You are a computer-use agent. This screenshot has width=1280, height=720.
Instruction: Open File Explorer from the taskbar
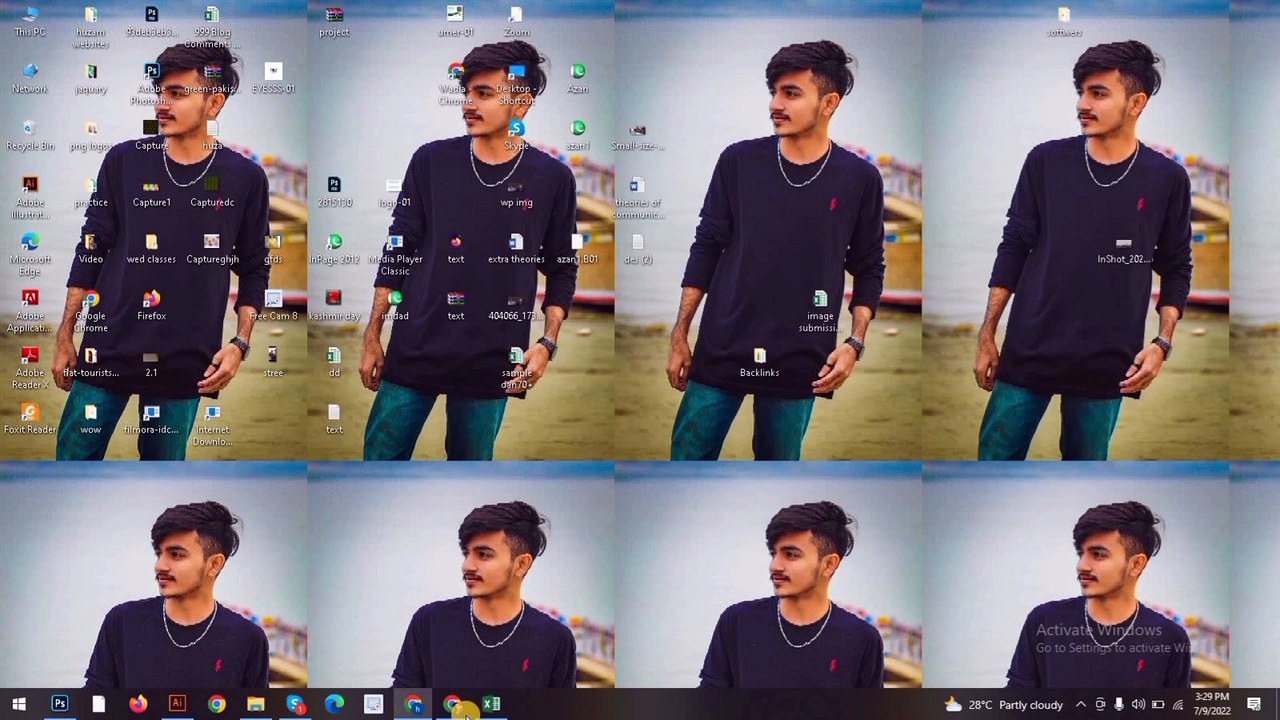pyautogui.click(x=256, y=704)
